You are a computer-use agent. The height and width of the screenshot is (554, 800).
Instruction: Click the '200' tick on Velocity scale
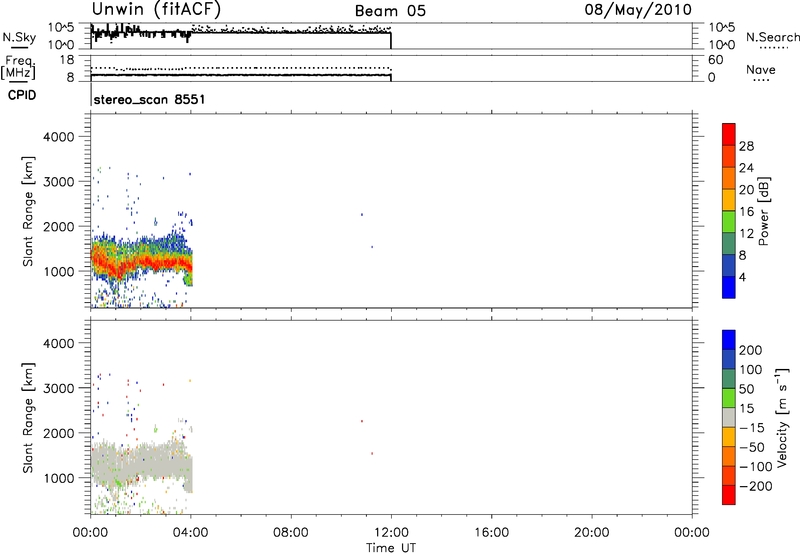(x=751, y=350)
